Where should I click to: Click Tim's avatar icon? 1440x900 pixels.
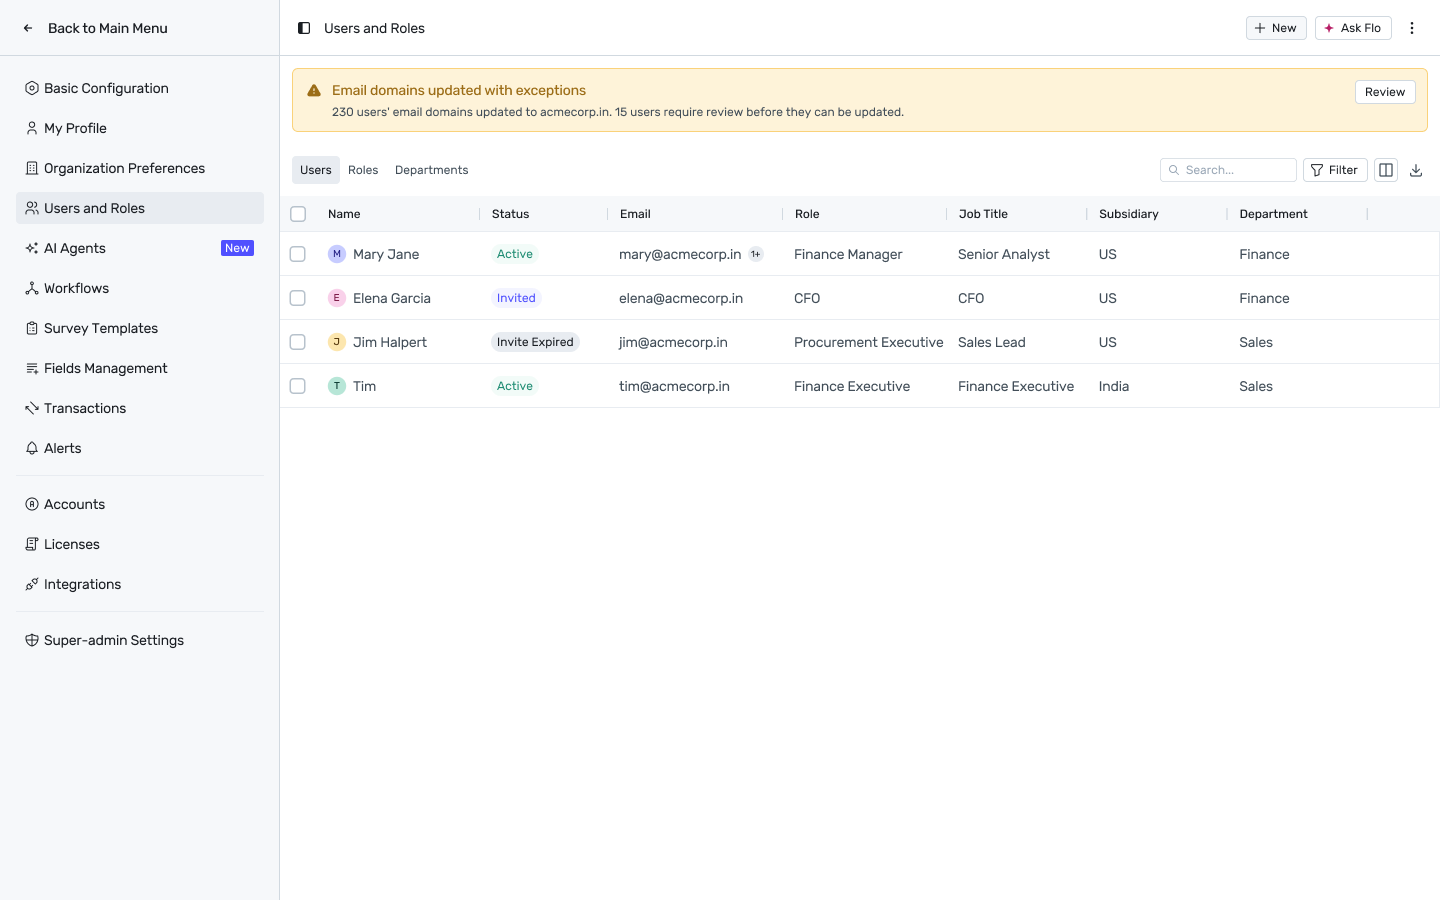[x=337, y=386]
